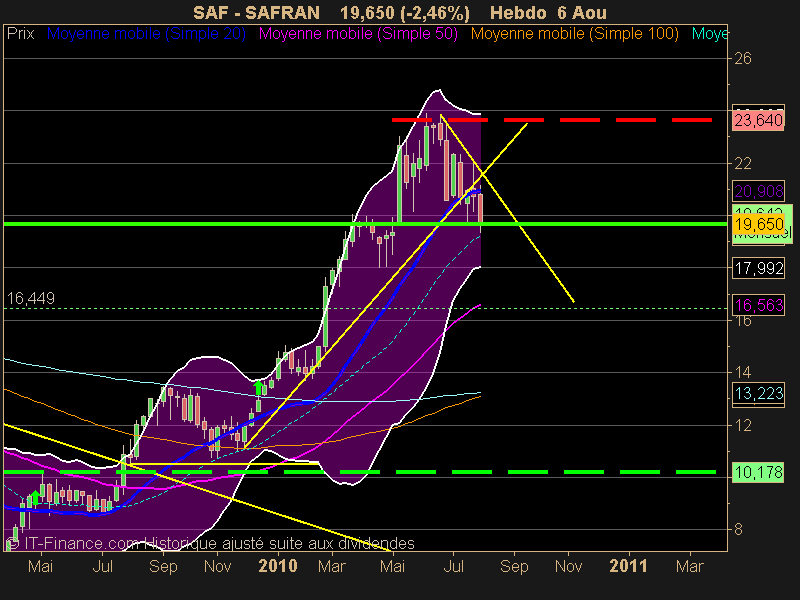Screen dimensions: 800x600
Task: Click the red 23,640 price label
Action: tap(758, 120)
